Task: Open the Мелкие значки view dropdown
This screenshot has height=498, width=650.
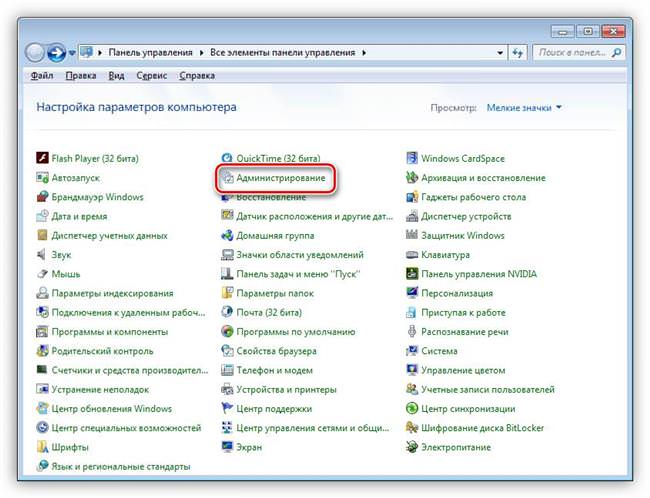Action: (x=524, y=107)
